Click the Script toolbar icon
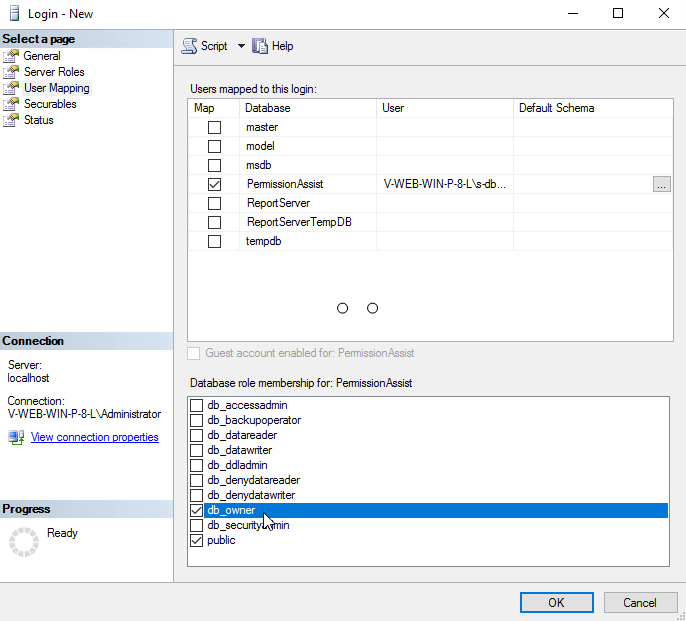 click(189, 46)
